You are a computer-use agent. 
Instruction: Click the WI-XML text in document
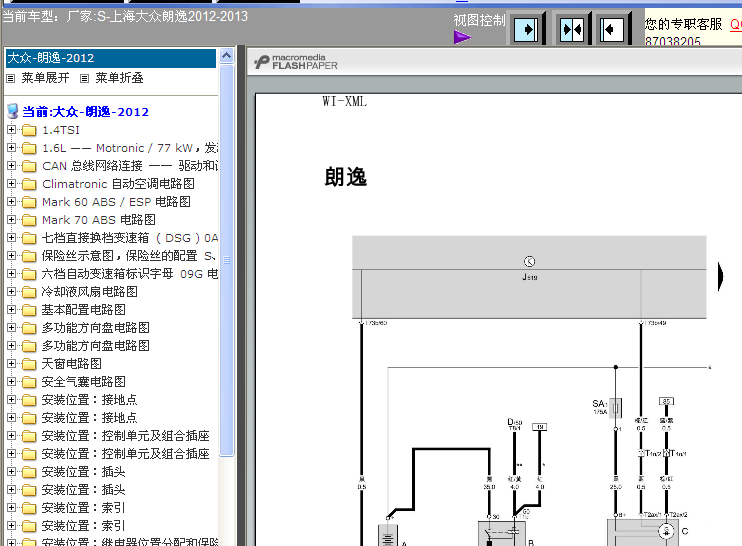[x=344, y=101]
